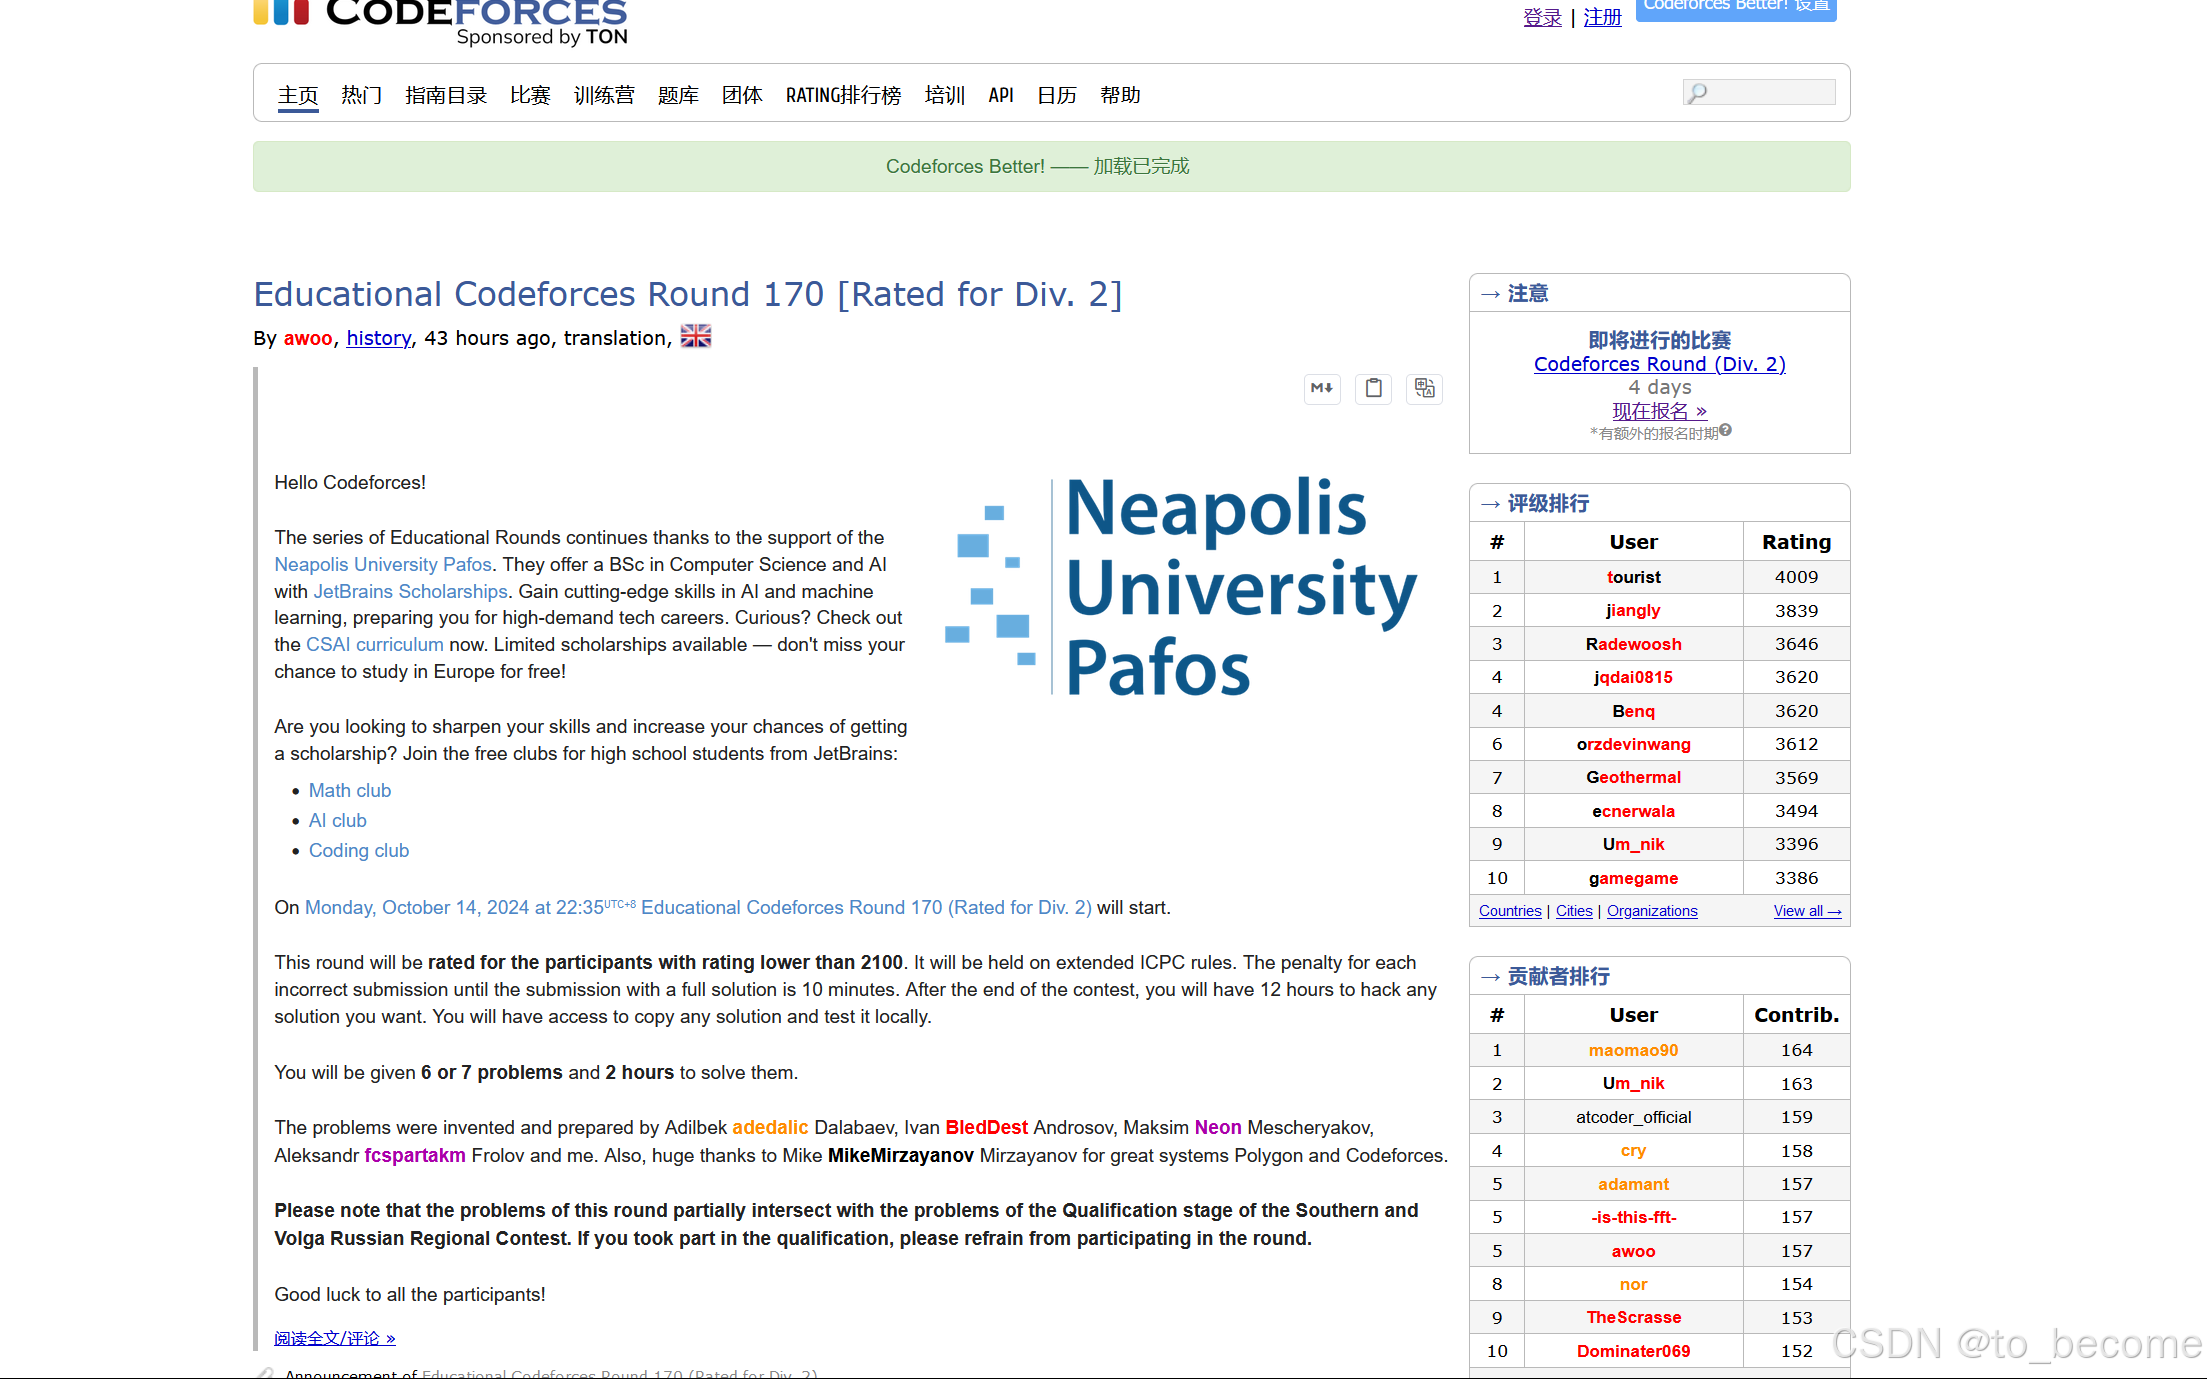Image resolution: width=2207 pixels, height=1379 pixels.
Task: Click the 登录 login link
Action: [1541, 17]
